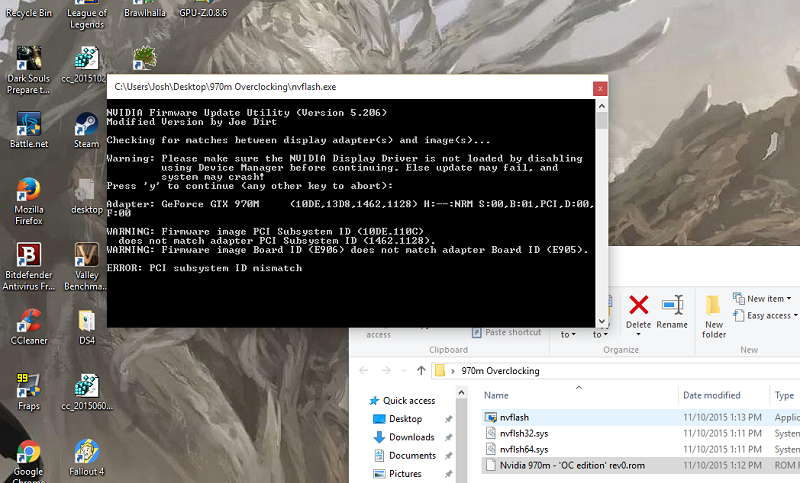Create a New folder from ribbon

[713, 316]
